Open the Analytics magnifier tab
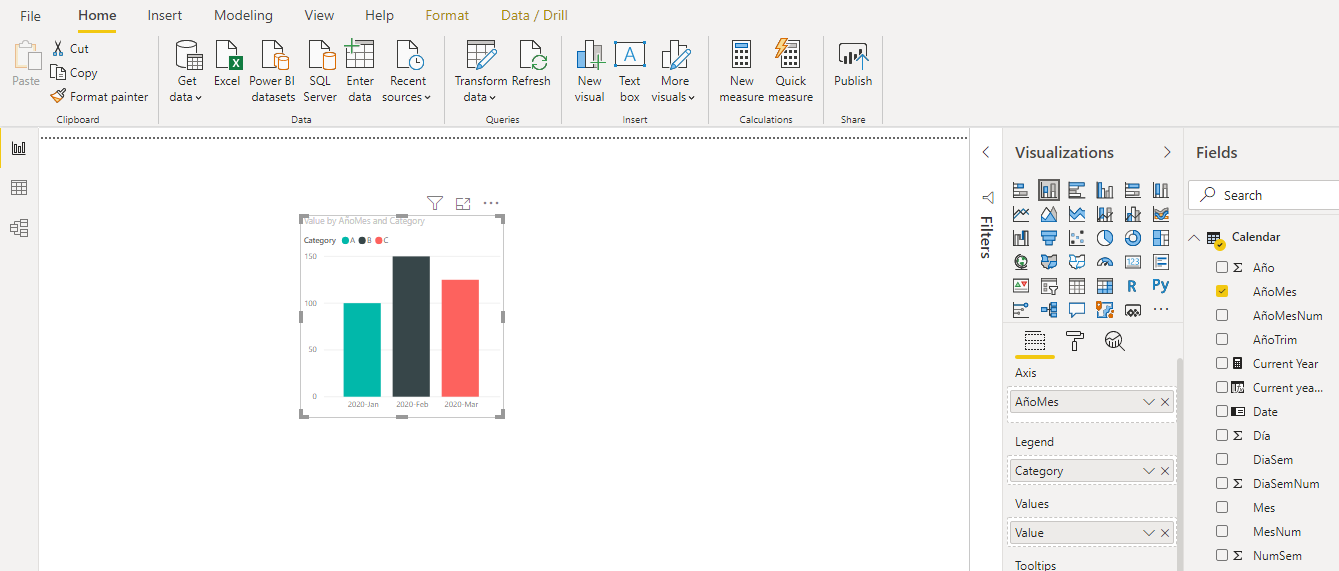Screen dimensions: 1339x571 click(1114, 342)
